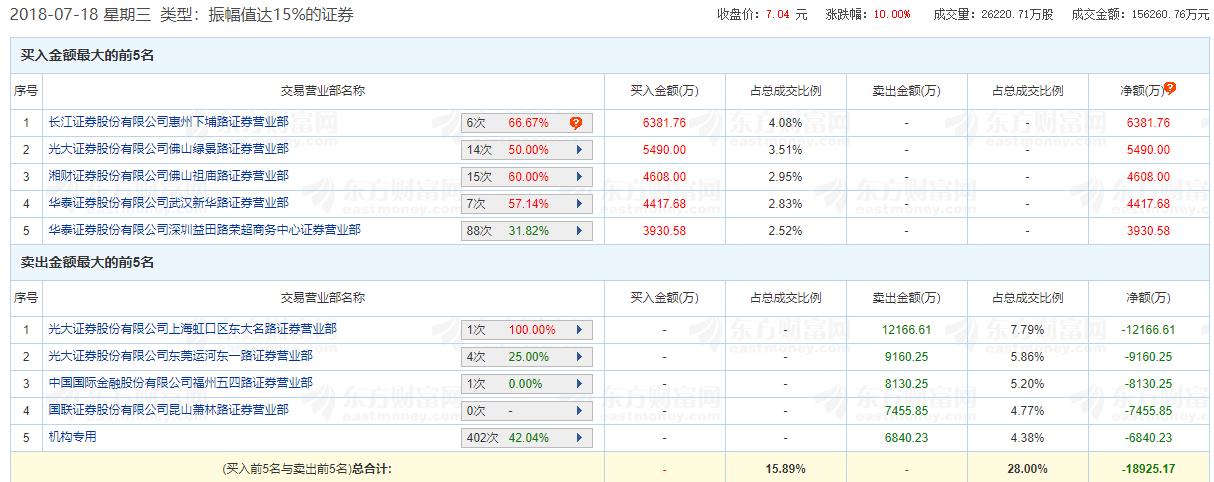Screen dimensions: 1214x482
Task: Click arrow icon next to 7次 57.14%
Action: (578, 204)
